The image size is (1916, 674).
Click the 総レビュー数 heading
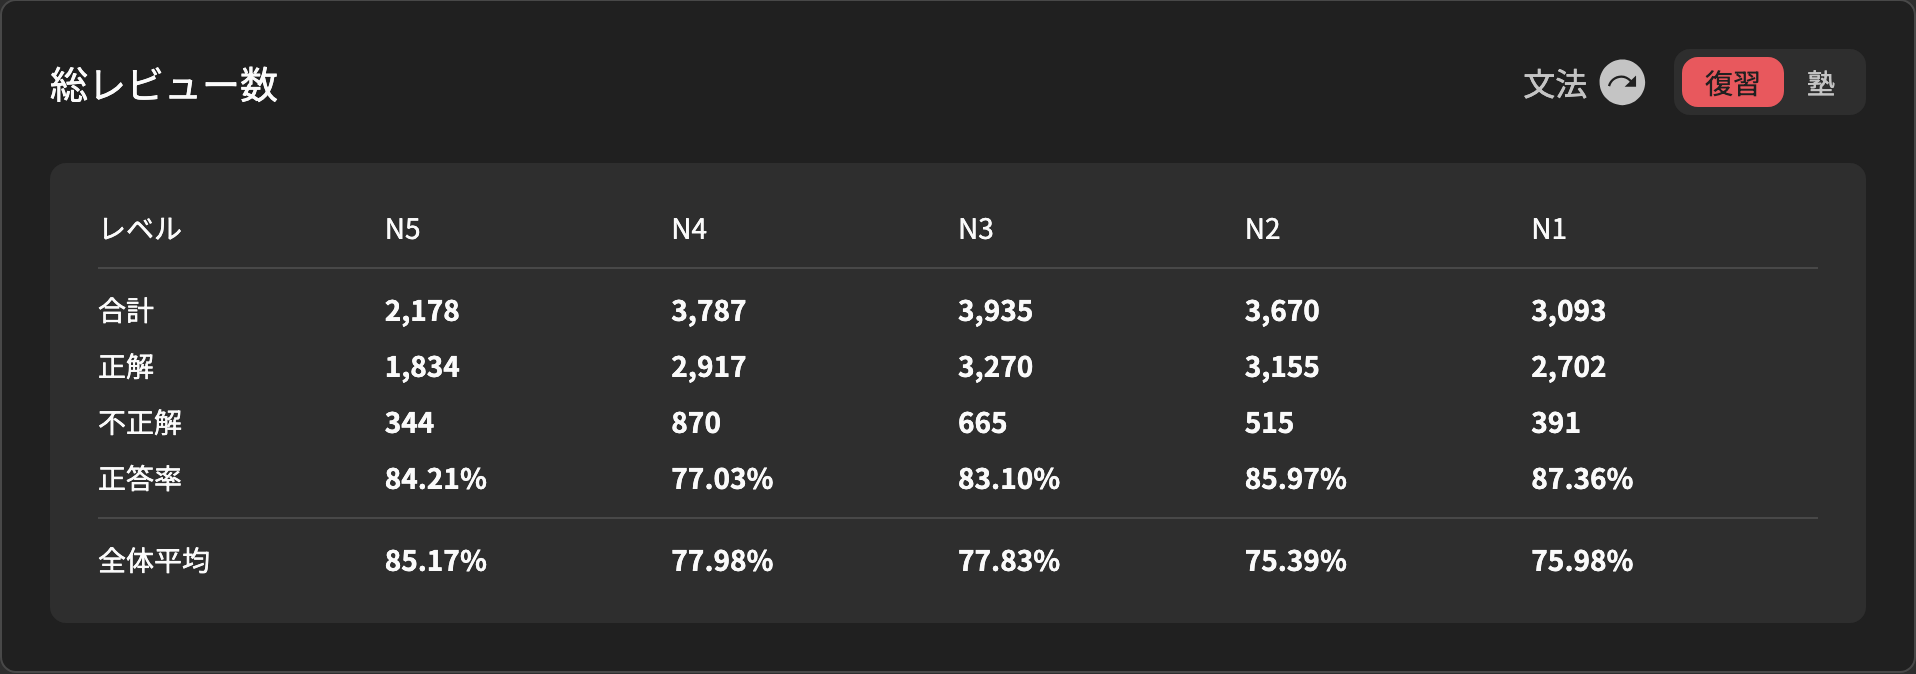164,85
